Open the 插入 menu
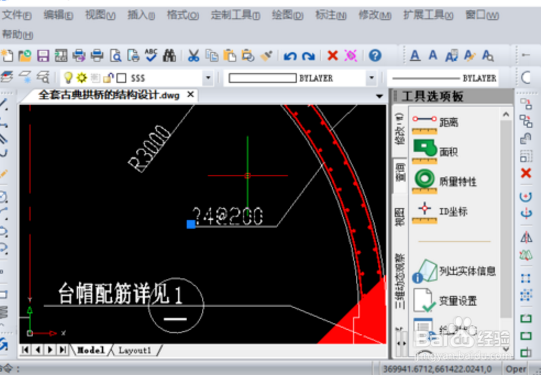This screenshot has width=542, height=375. [141, 15]
